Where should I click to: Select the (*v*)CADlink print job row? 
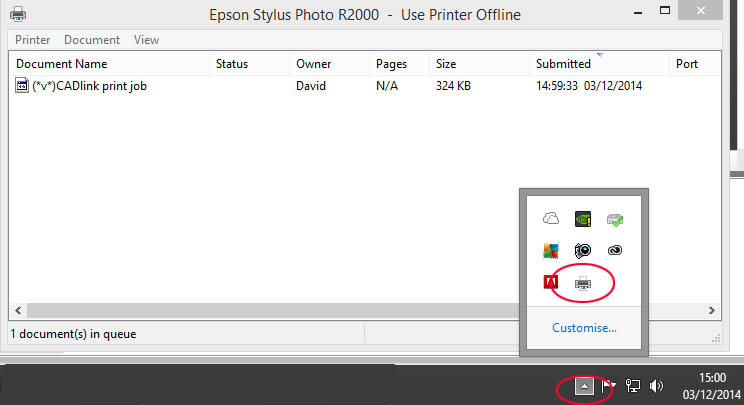point(365,86)
